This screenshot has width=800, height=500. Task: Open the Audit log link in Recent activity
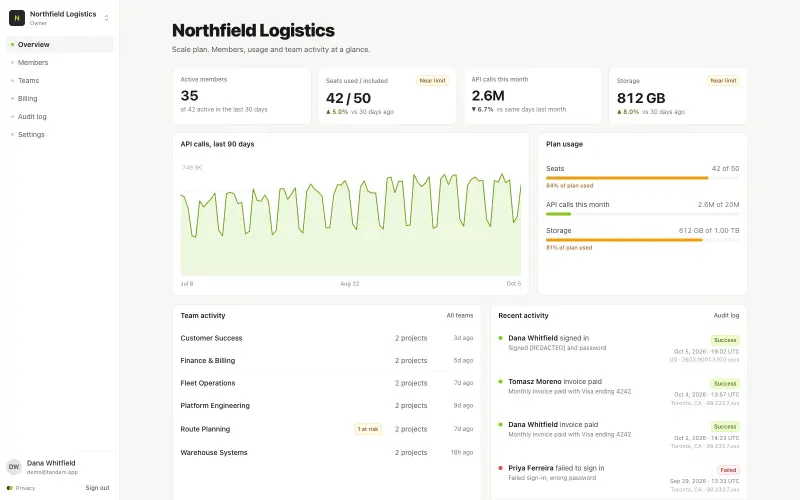click(x=726, y=316)
